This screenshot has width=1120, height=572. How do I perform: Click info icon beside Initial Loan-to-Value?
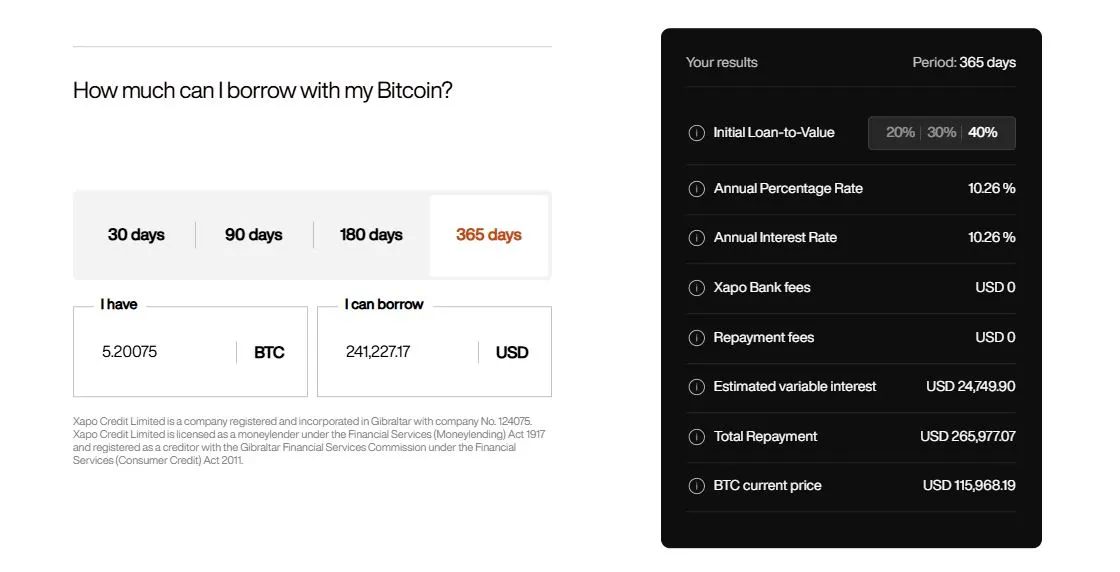697,133
